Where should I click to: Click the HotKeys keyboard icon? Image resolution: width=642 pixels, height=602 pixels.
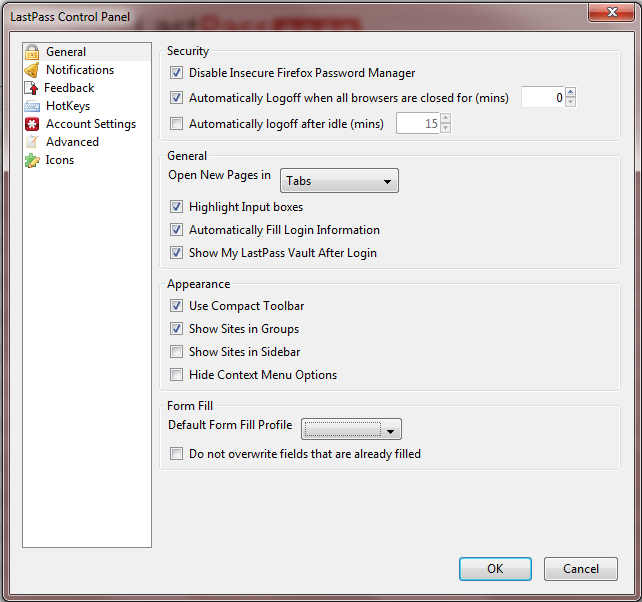pos(32,106)
